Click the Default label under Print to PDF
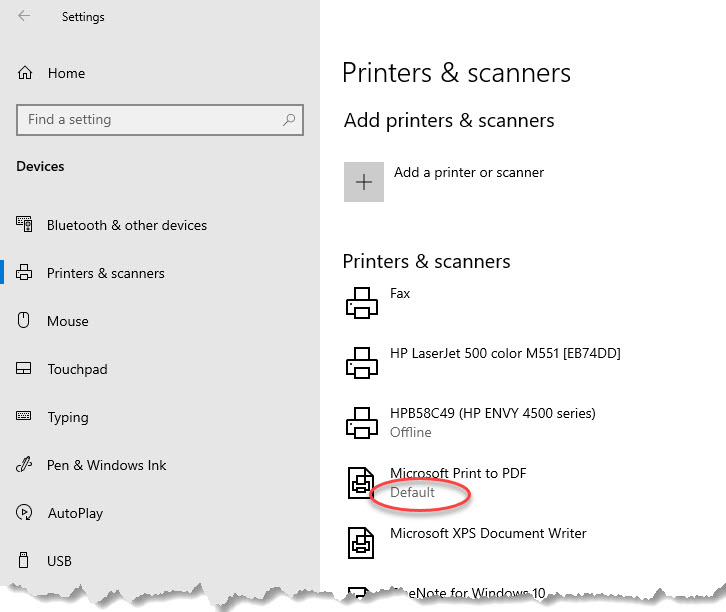 pyautogui.click(x=412, y=492)
